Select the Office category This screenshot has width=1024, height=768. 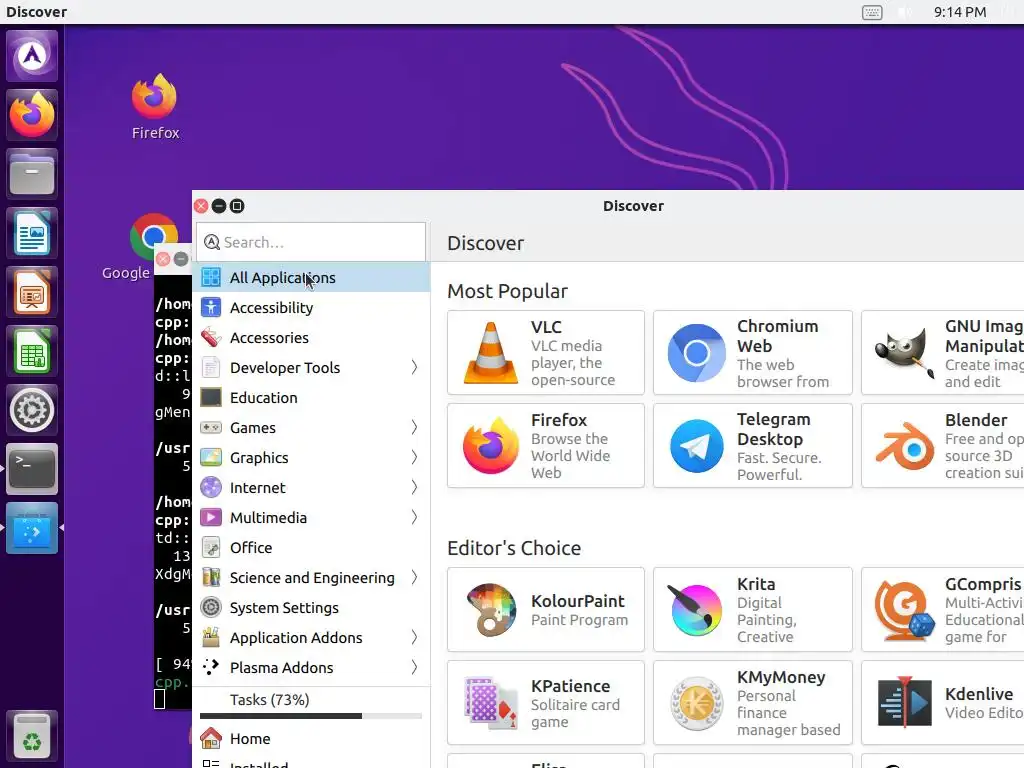tap(312, 548)
